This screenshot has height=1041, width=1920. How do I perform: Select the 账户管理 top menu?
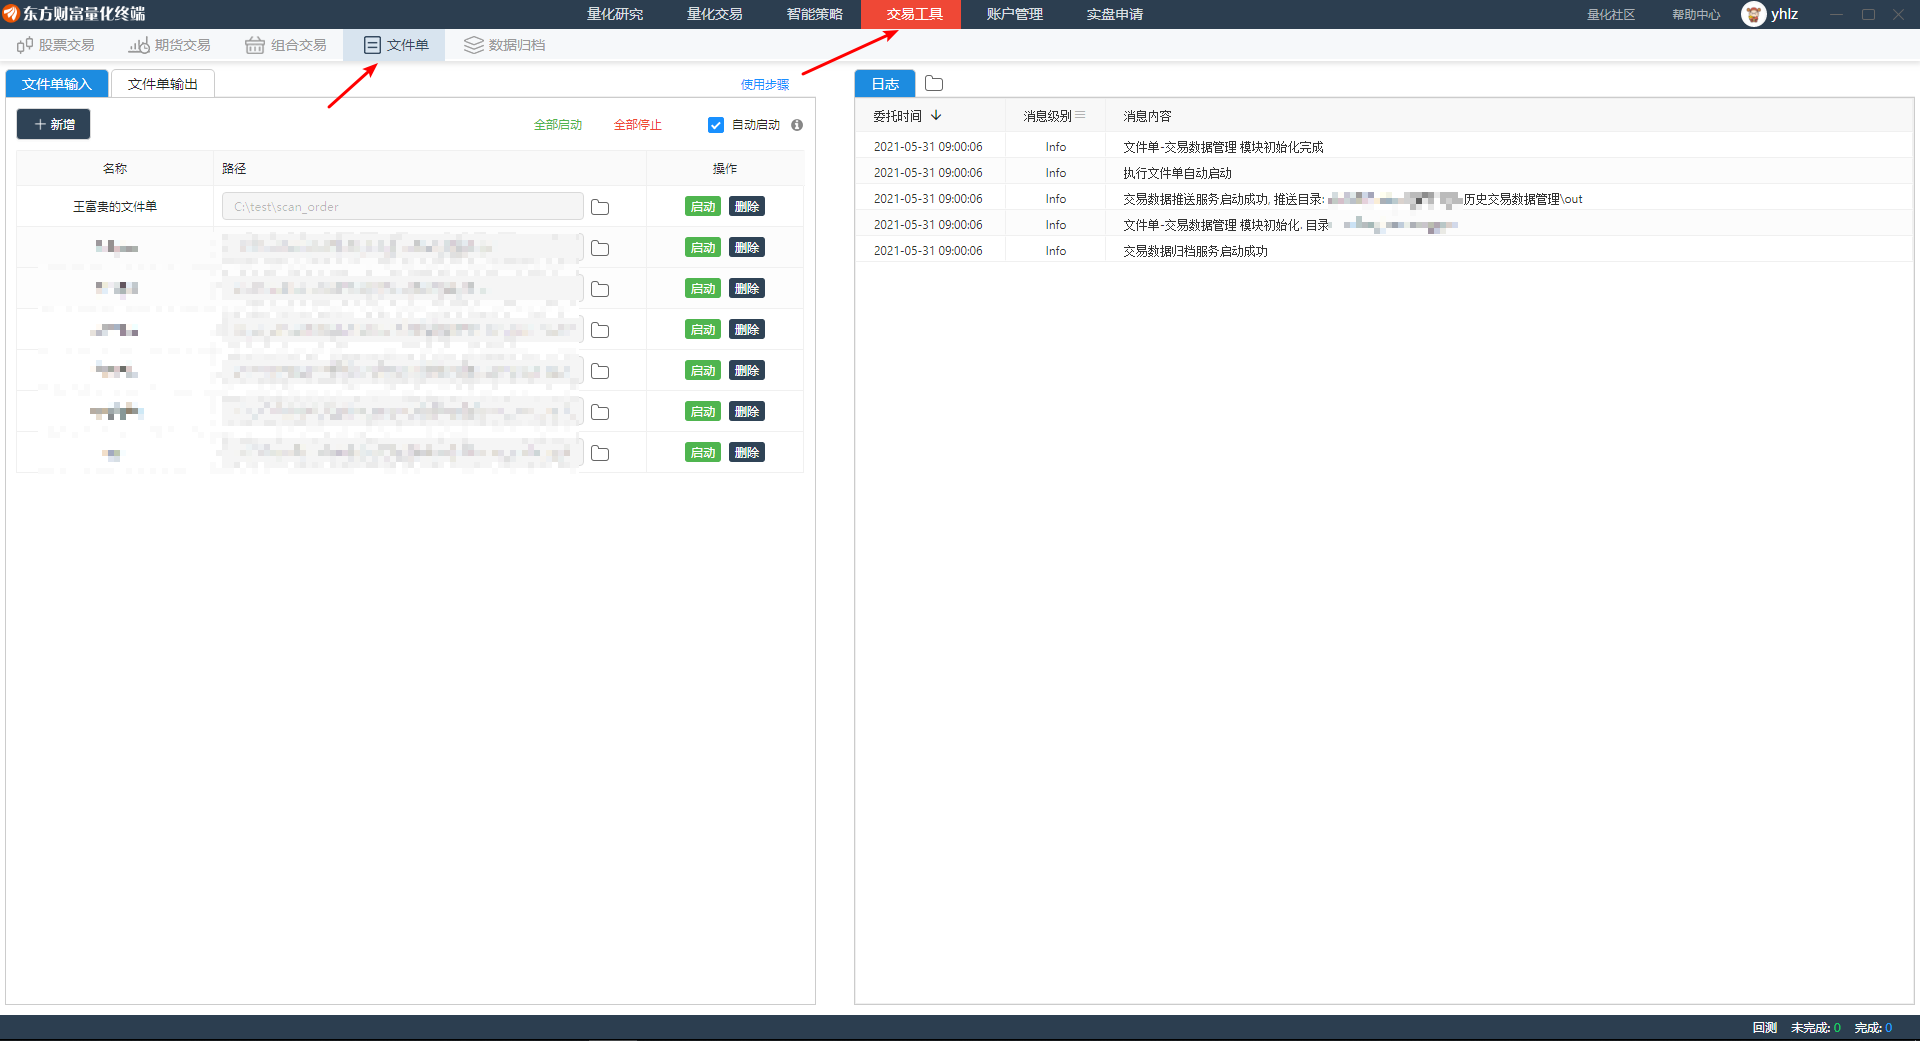1015,14
